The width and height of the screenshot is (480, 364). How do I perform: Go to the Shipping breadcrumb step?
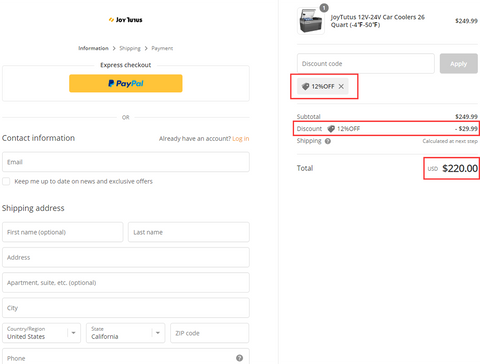[x=130, y=48]
